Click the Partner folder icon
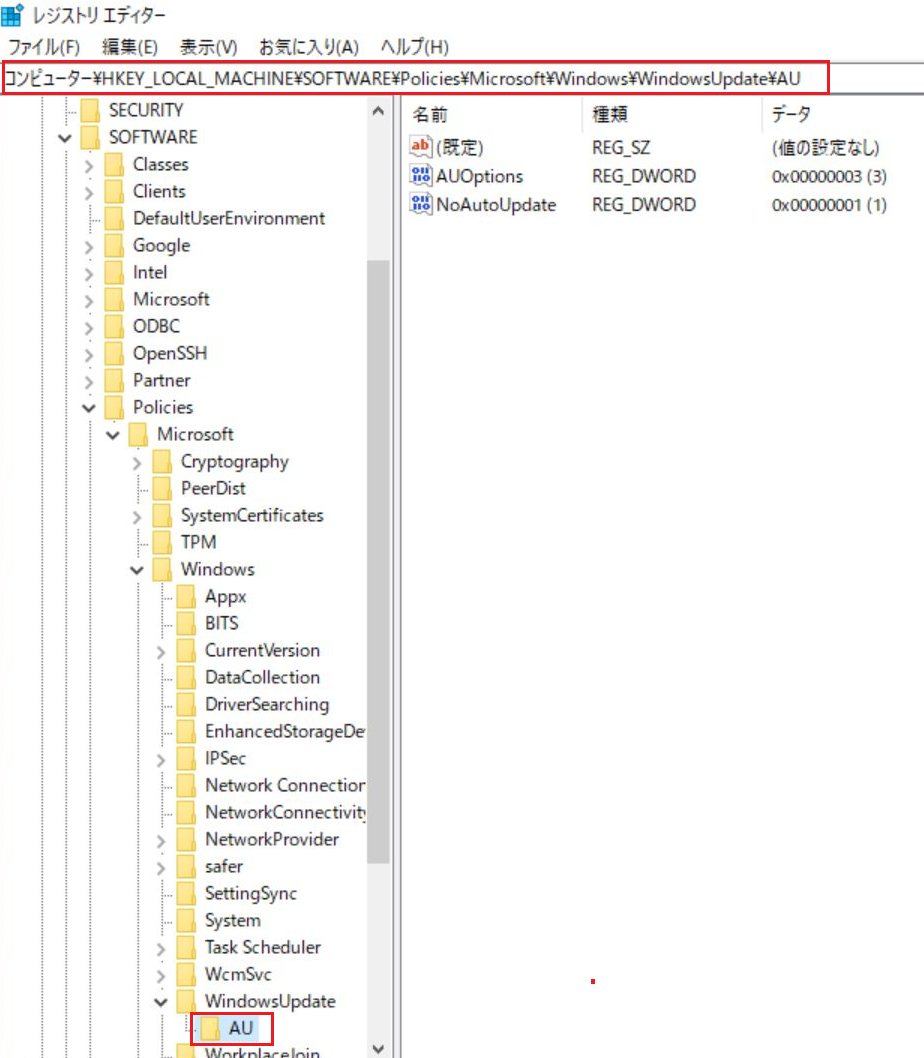The width and height of the screenshot is (924, 1058). pyautogui.click(x=114, y=380)
